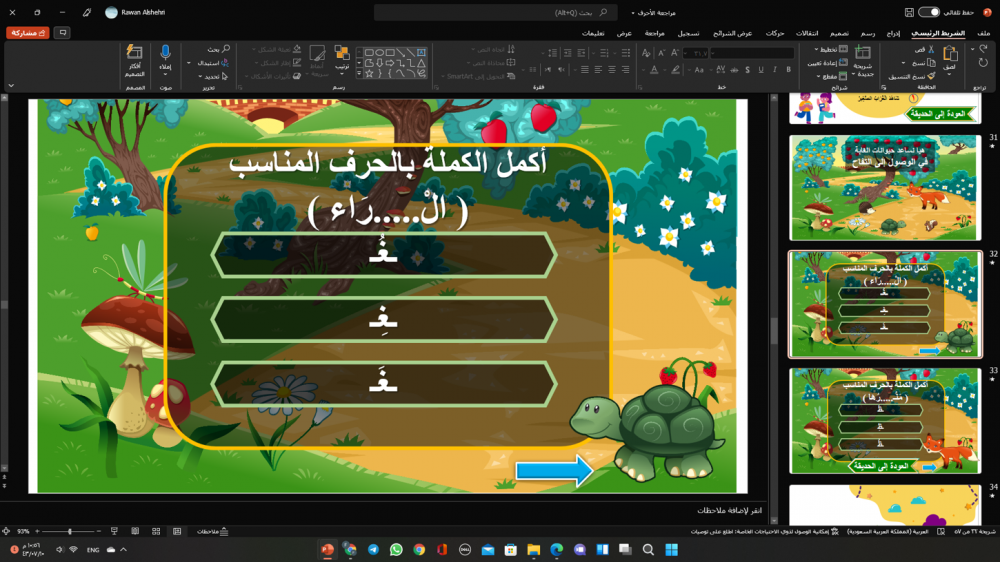Click the pen/draw icon in title bar
1000x562 pixels.
point(87,12)
